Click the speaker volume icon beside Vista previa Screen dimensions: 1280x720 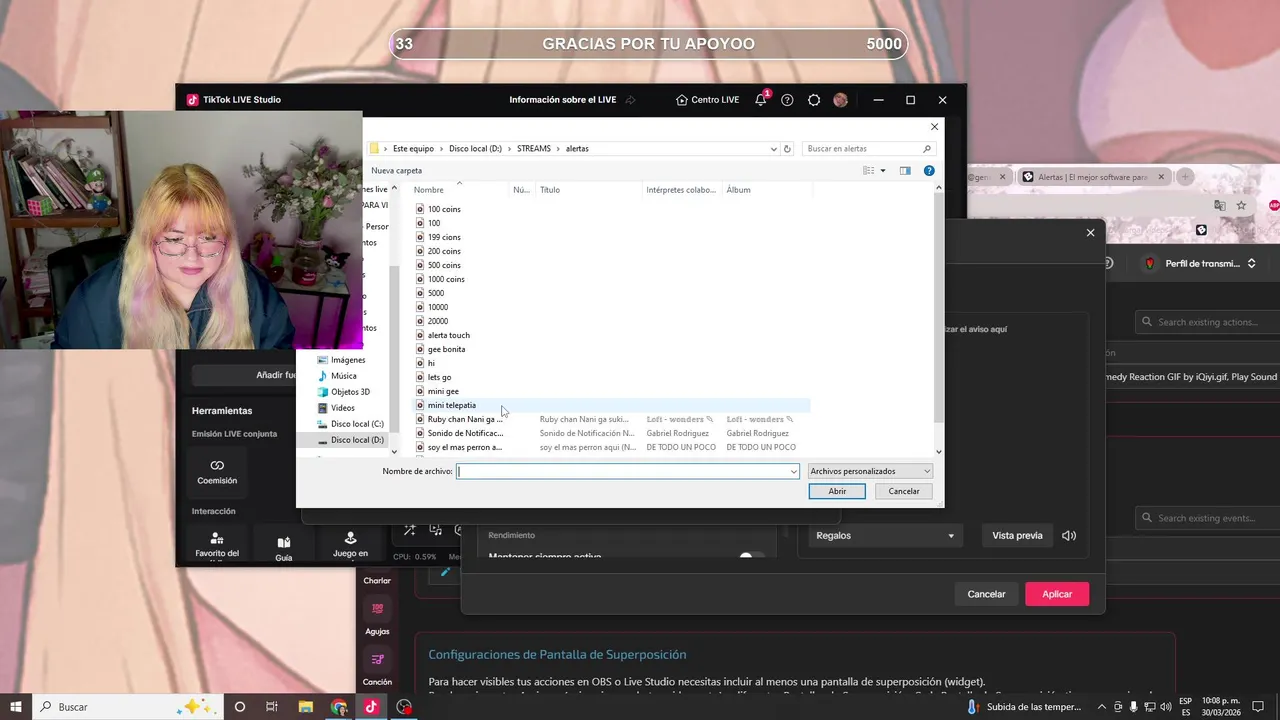(1069, 535)
